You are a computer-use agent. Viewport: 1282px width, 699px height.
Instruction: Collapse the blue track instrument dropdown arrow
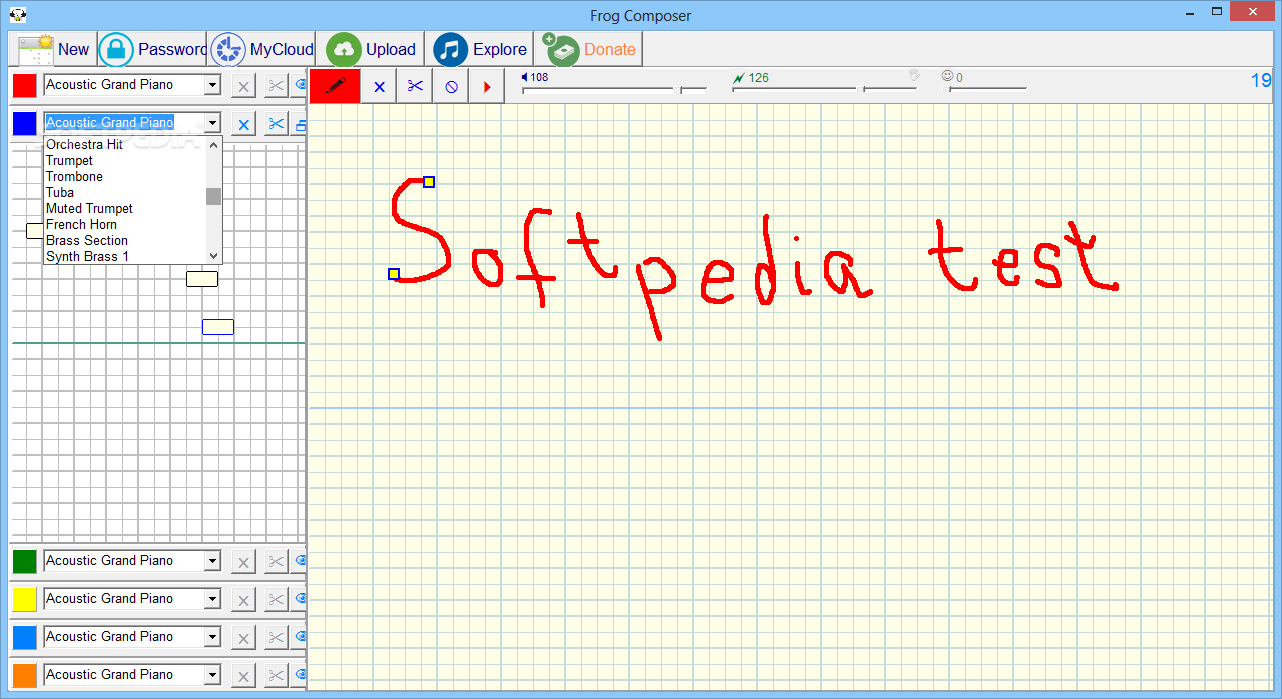pyautogui.click(x=212, y=124)
